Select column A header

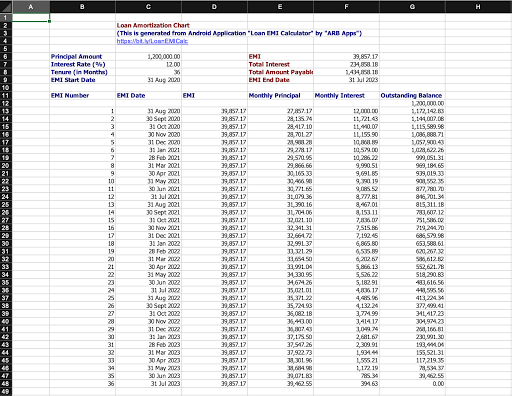pyautogui.click(x=31, y=7)
